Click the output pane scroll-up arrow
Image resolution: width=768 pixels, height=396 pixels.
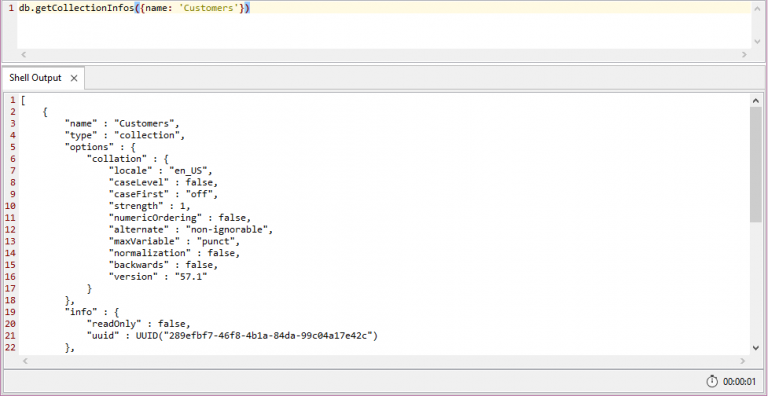click(756, 100)
